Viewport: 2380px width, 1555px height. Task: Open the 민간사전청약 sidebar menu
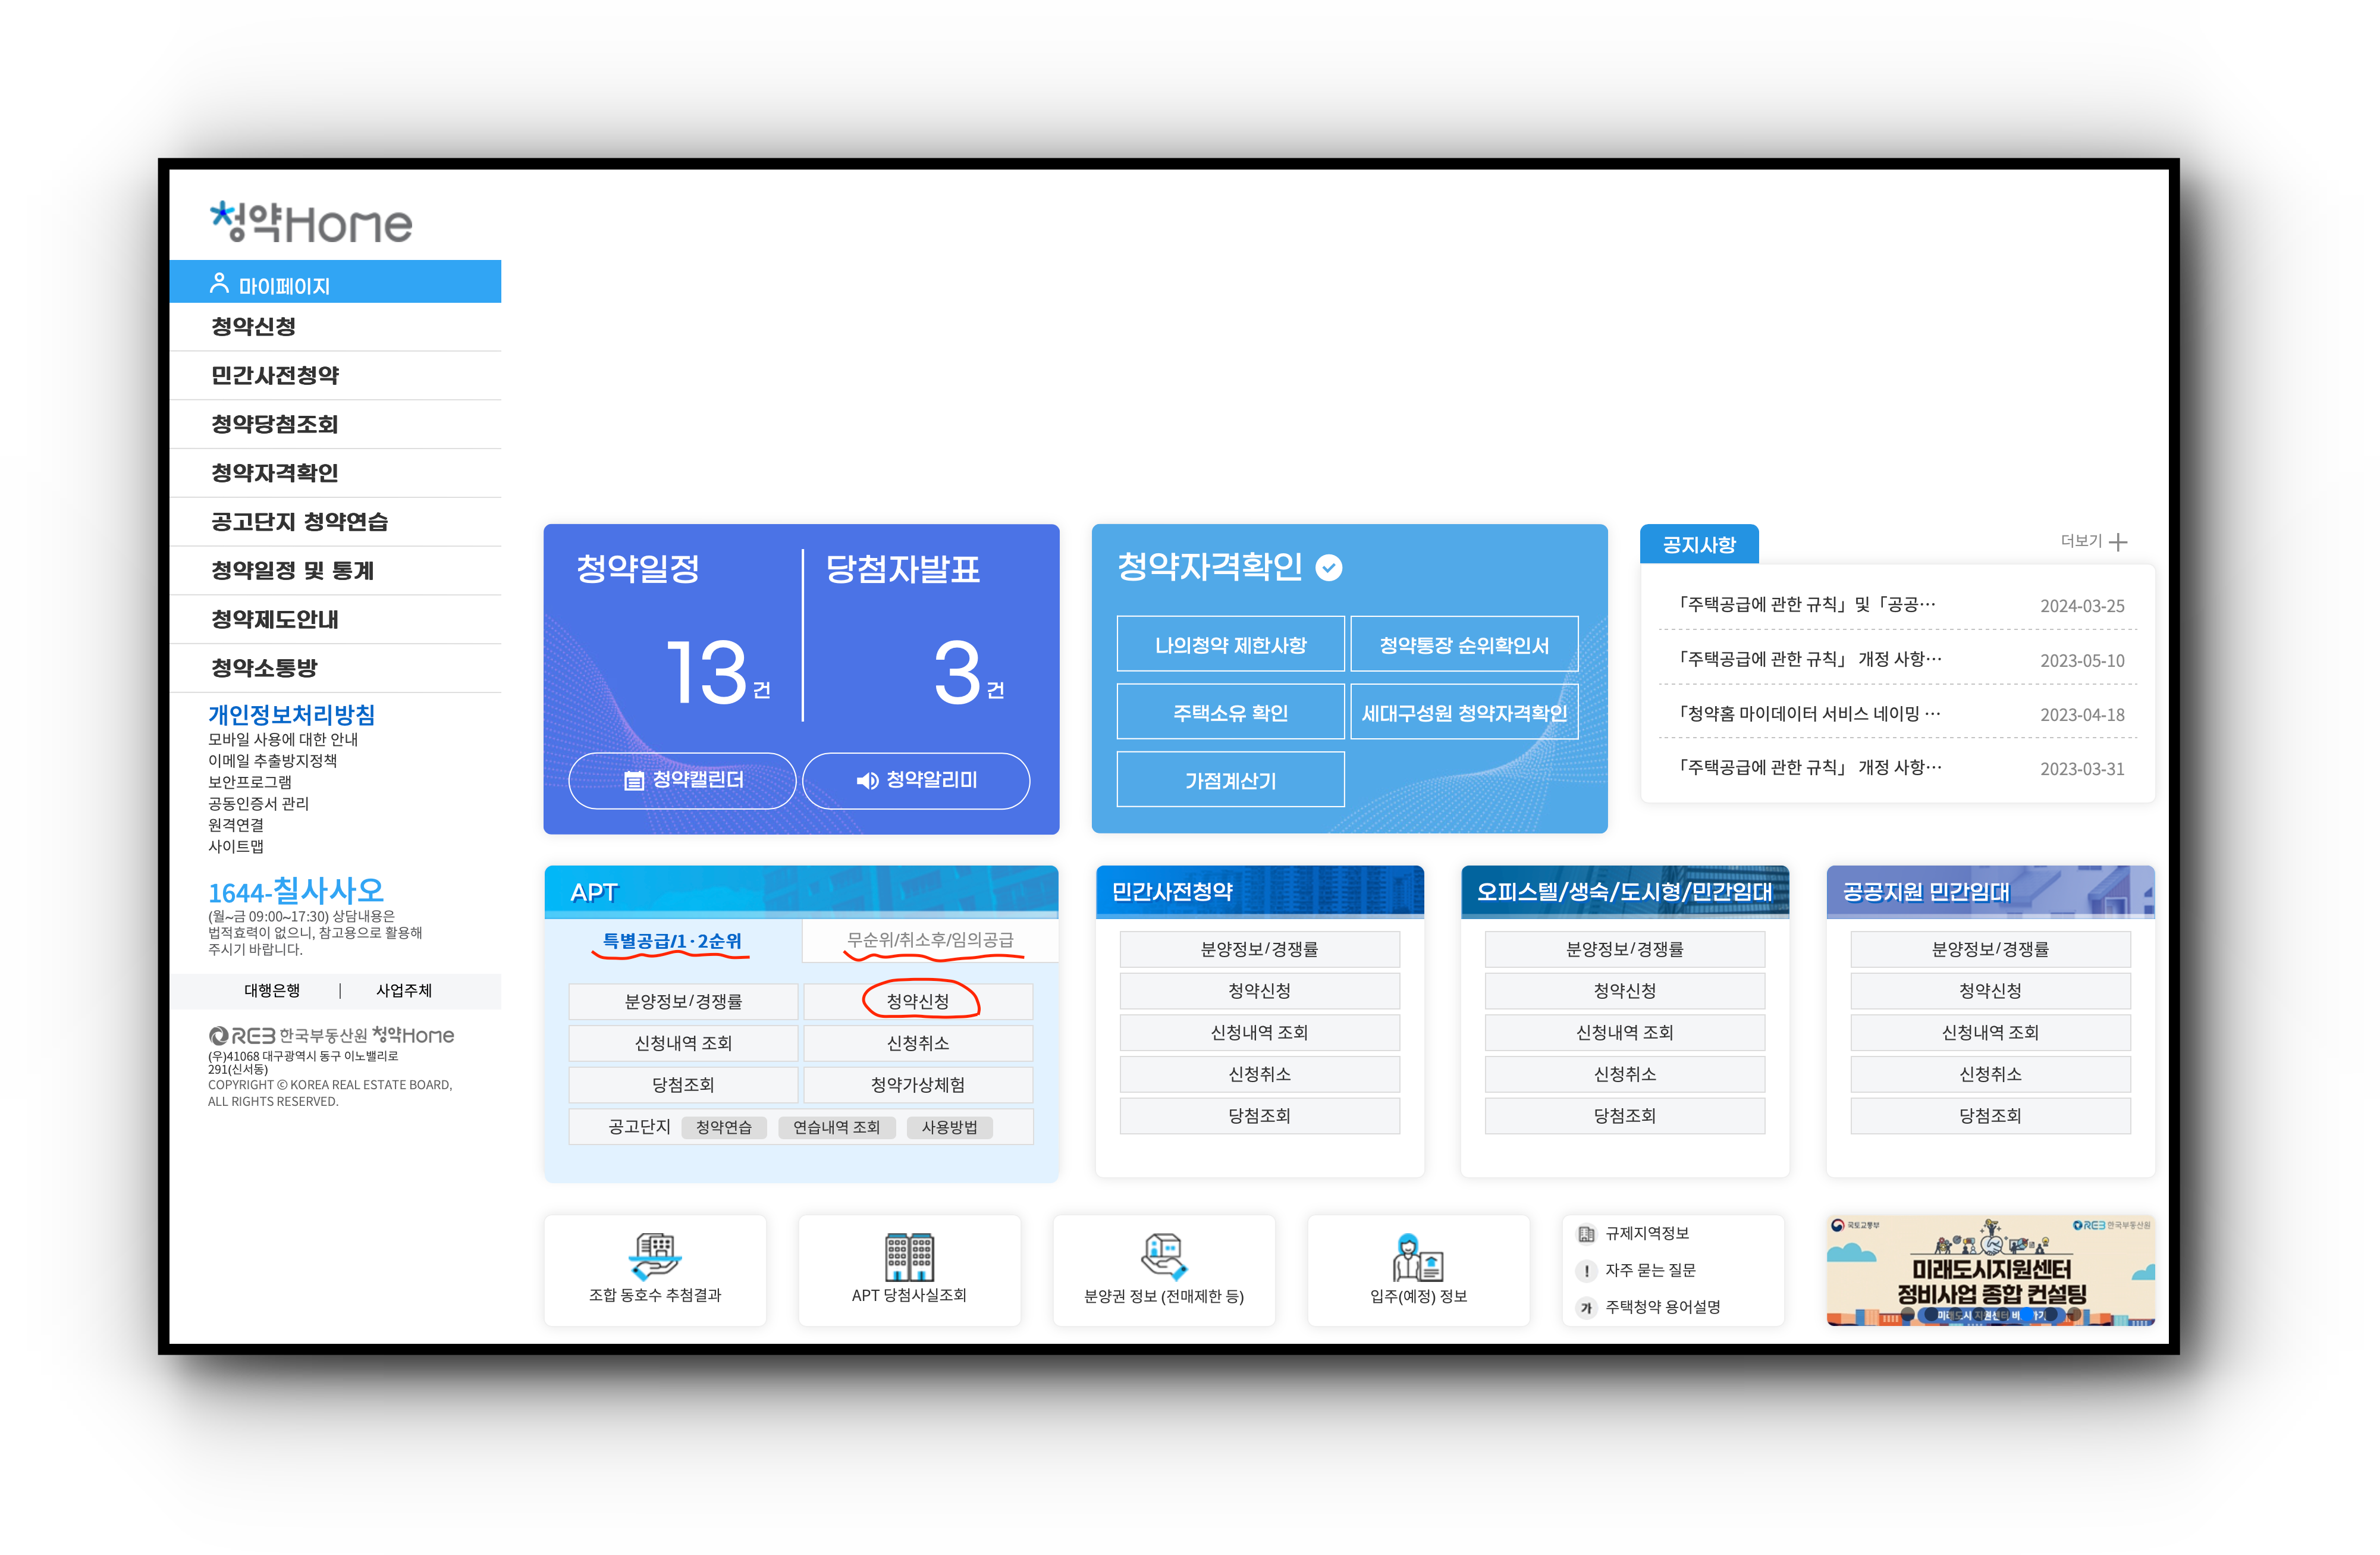pyautogui.click(x=335, y=376)
